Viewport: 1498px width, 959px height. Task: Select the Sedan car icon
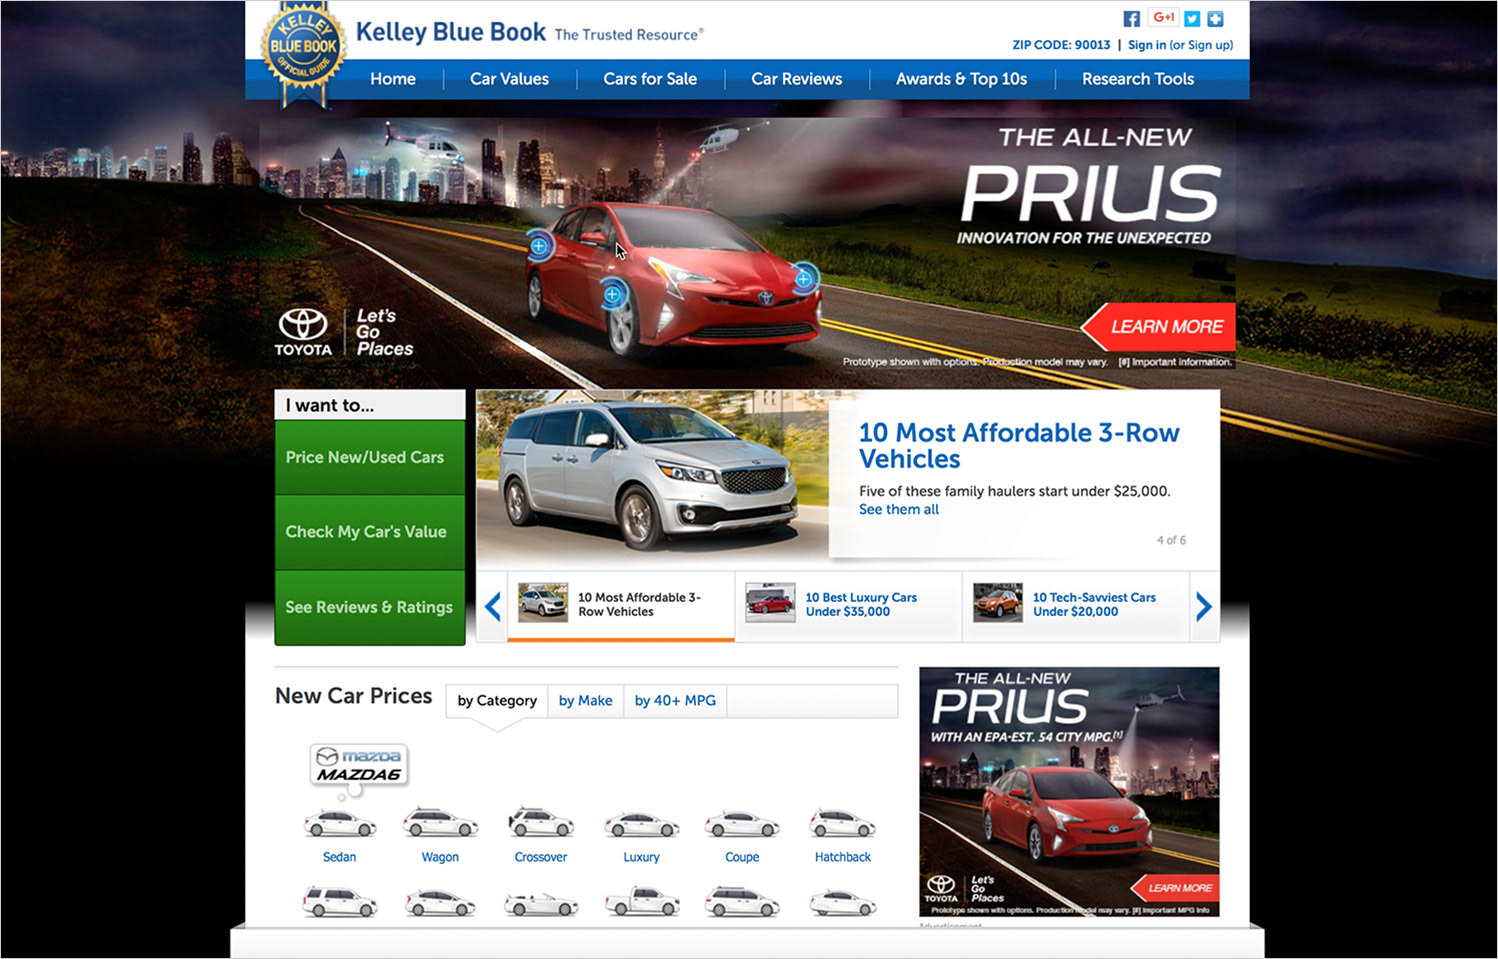(x=340, y=824)
